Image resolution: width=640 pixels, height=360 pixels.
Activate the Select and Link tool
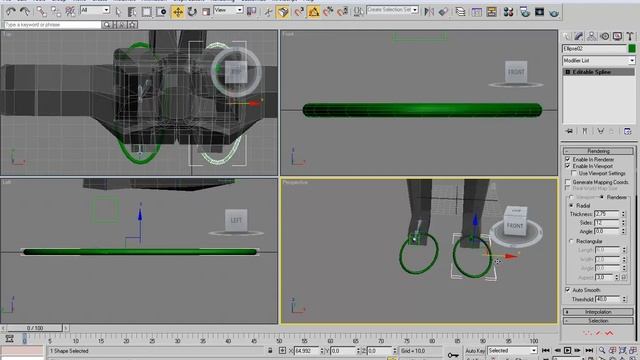point(41,11)
